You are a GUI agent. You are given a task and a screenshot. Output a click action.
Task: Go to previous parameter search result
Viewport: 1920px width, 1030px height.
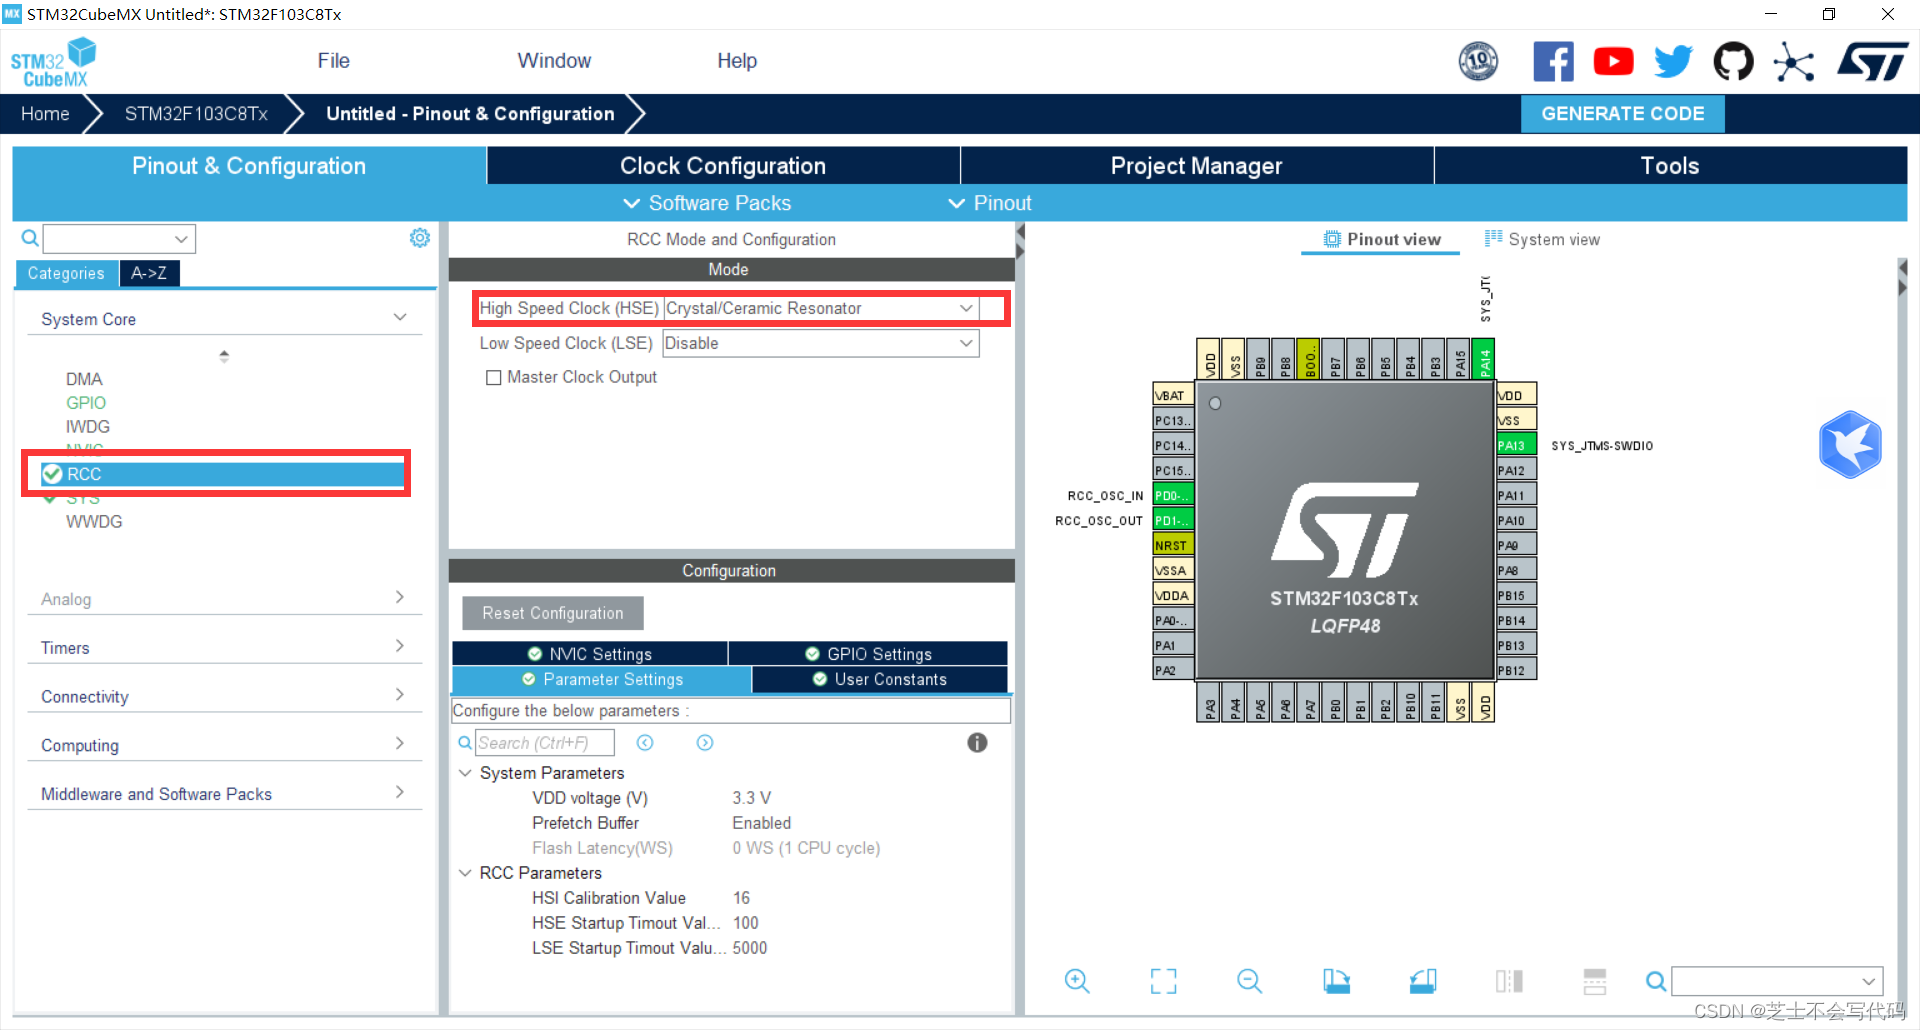(645, 742)
